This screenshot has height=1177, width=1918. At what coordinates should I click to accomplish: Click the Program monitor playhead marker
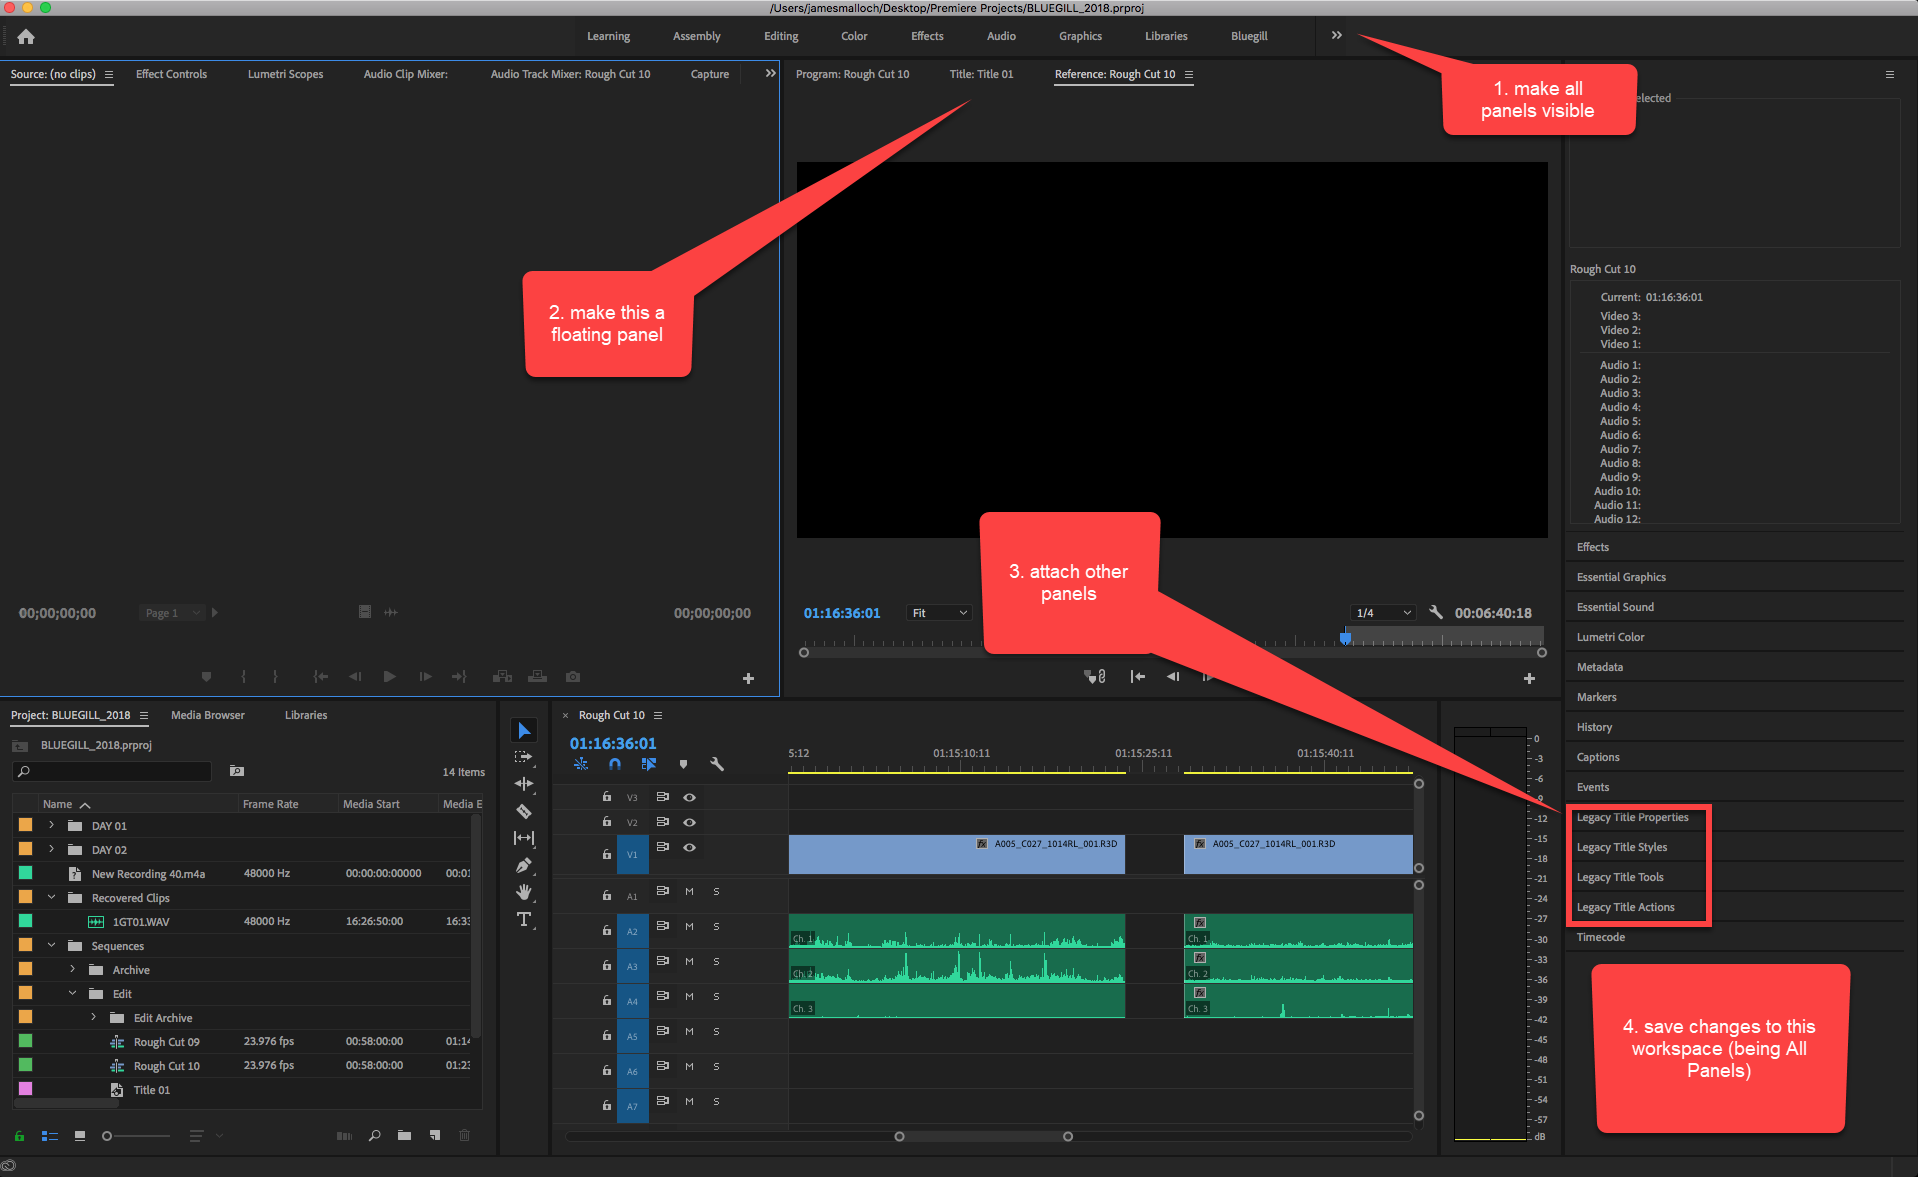(x=1345, y=638)
